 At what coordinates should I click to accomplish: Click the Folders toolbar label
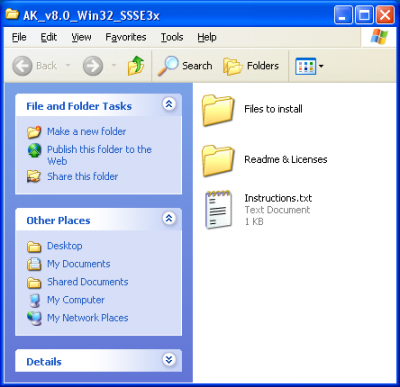pos(263,66)
